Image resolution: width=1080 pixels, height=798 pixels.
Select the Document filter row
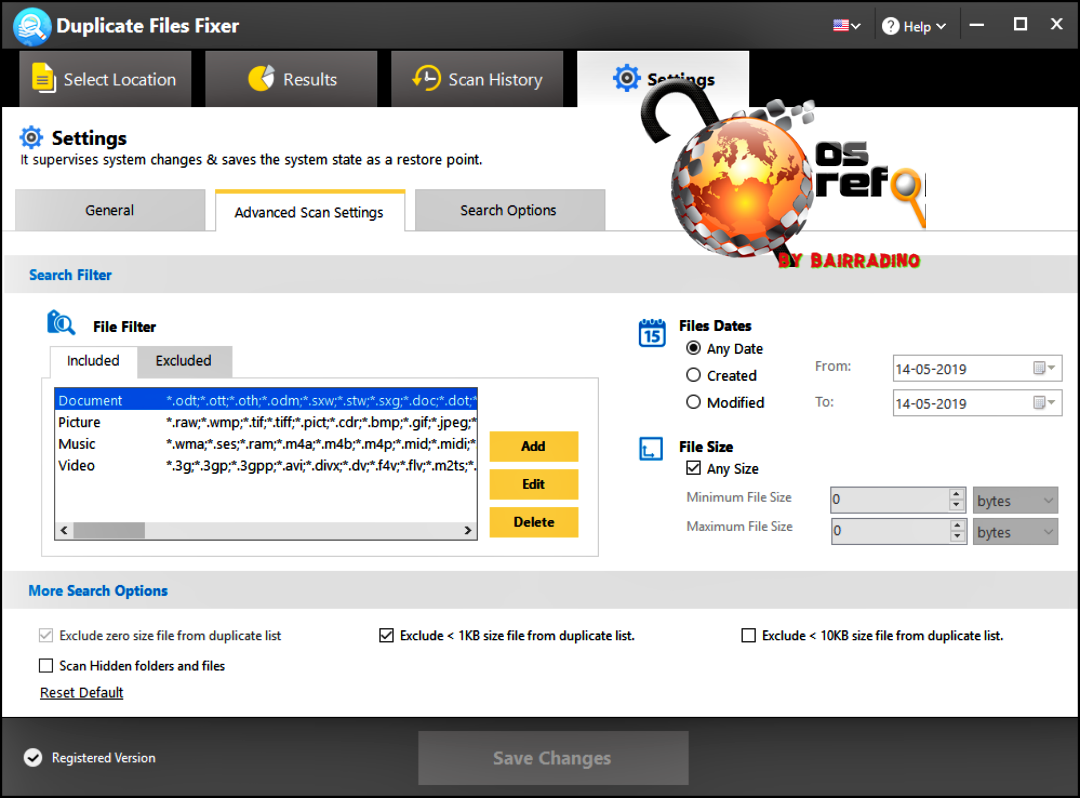pyautogui.click(x=266, y=400)
